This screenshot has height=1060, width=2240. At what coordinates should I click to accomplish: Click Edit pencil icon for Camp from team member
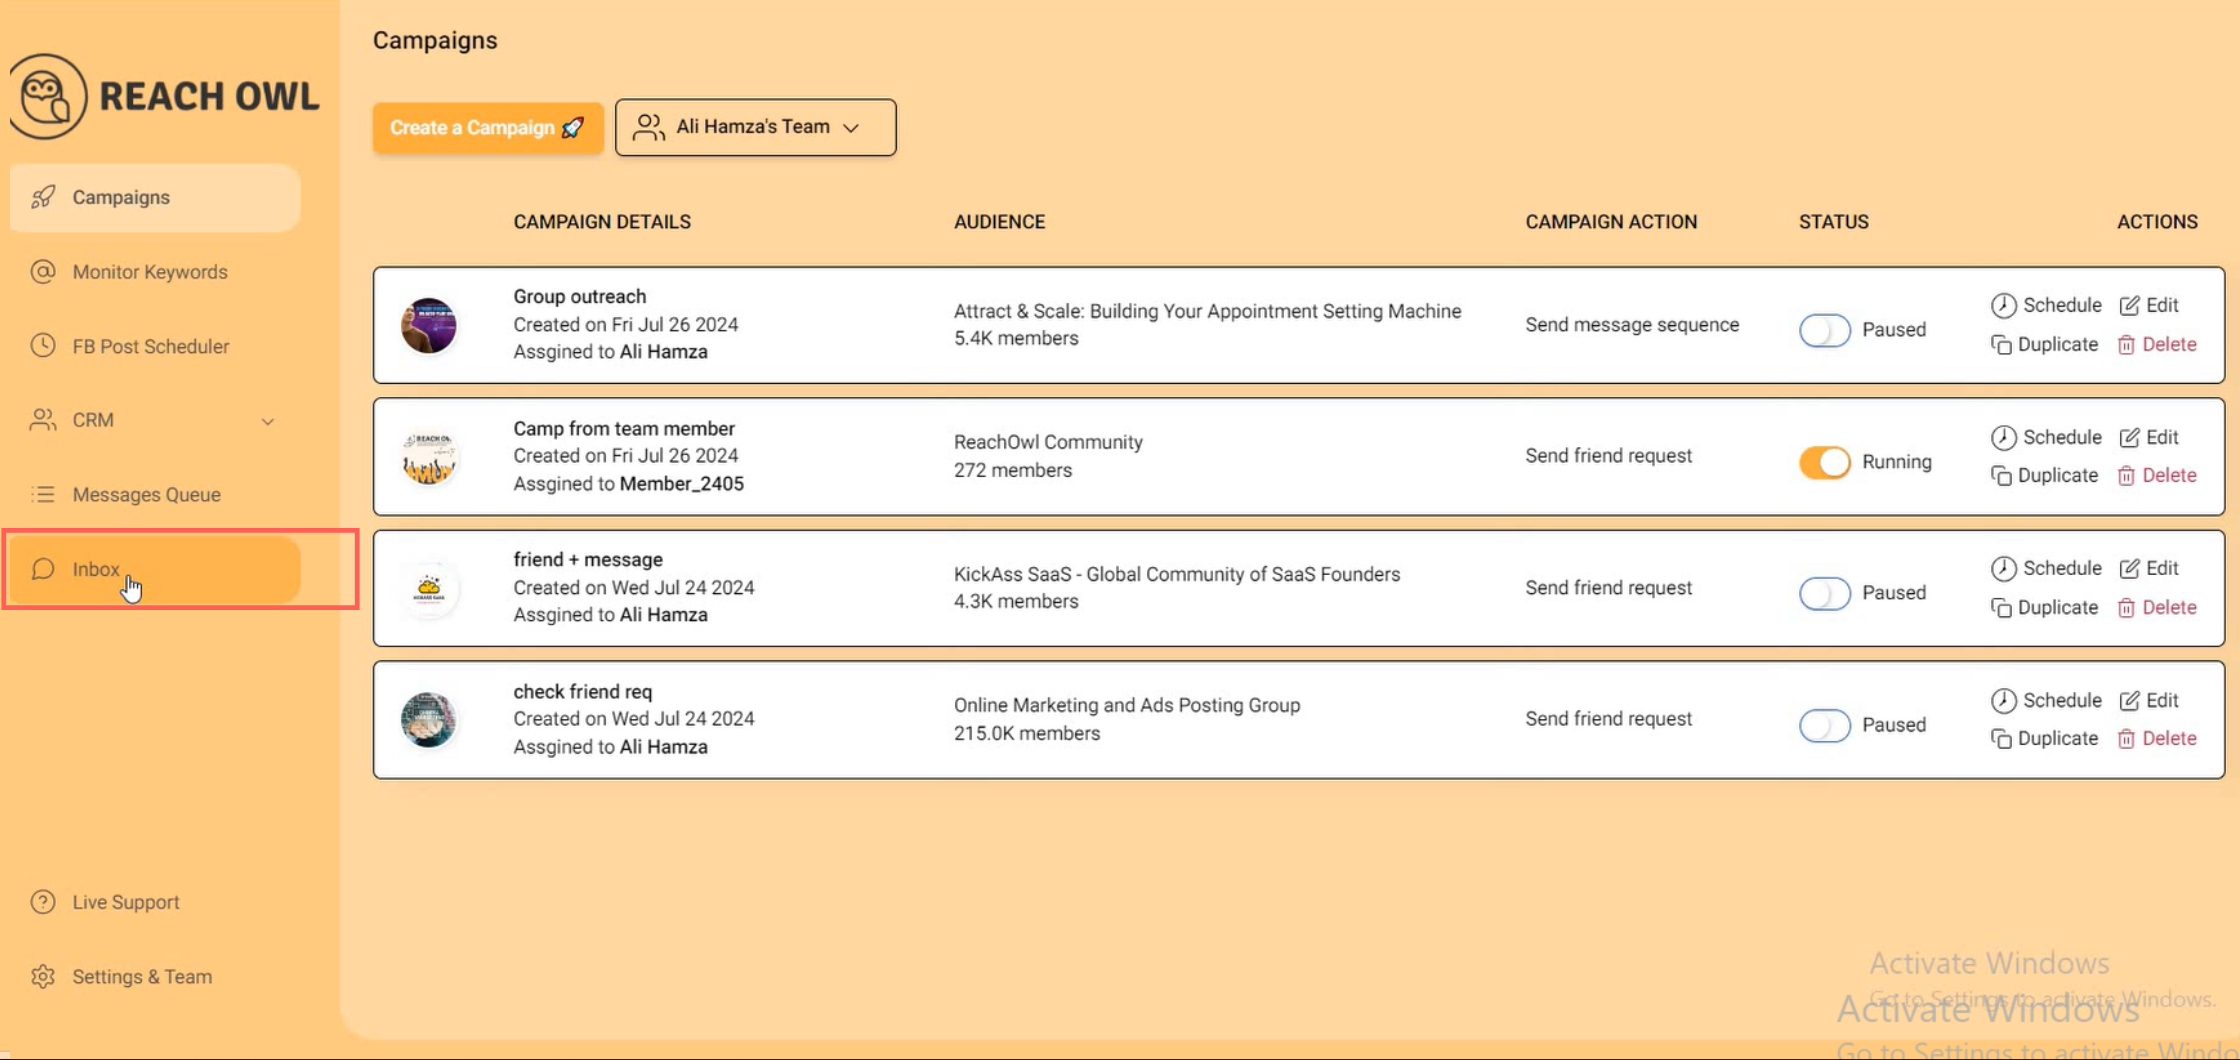tap(2130, 437)
